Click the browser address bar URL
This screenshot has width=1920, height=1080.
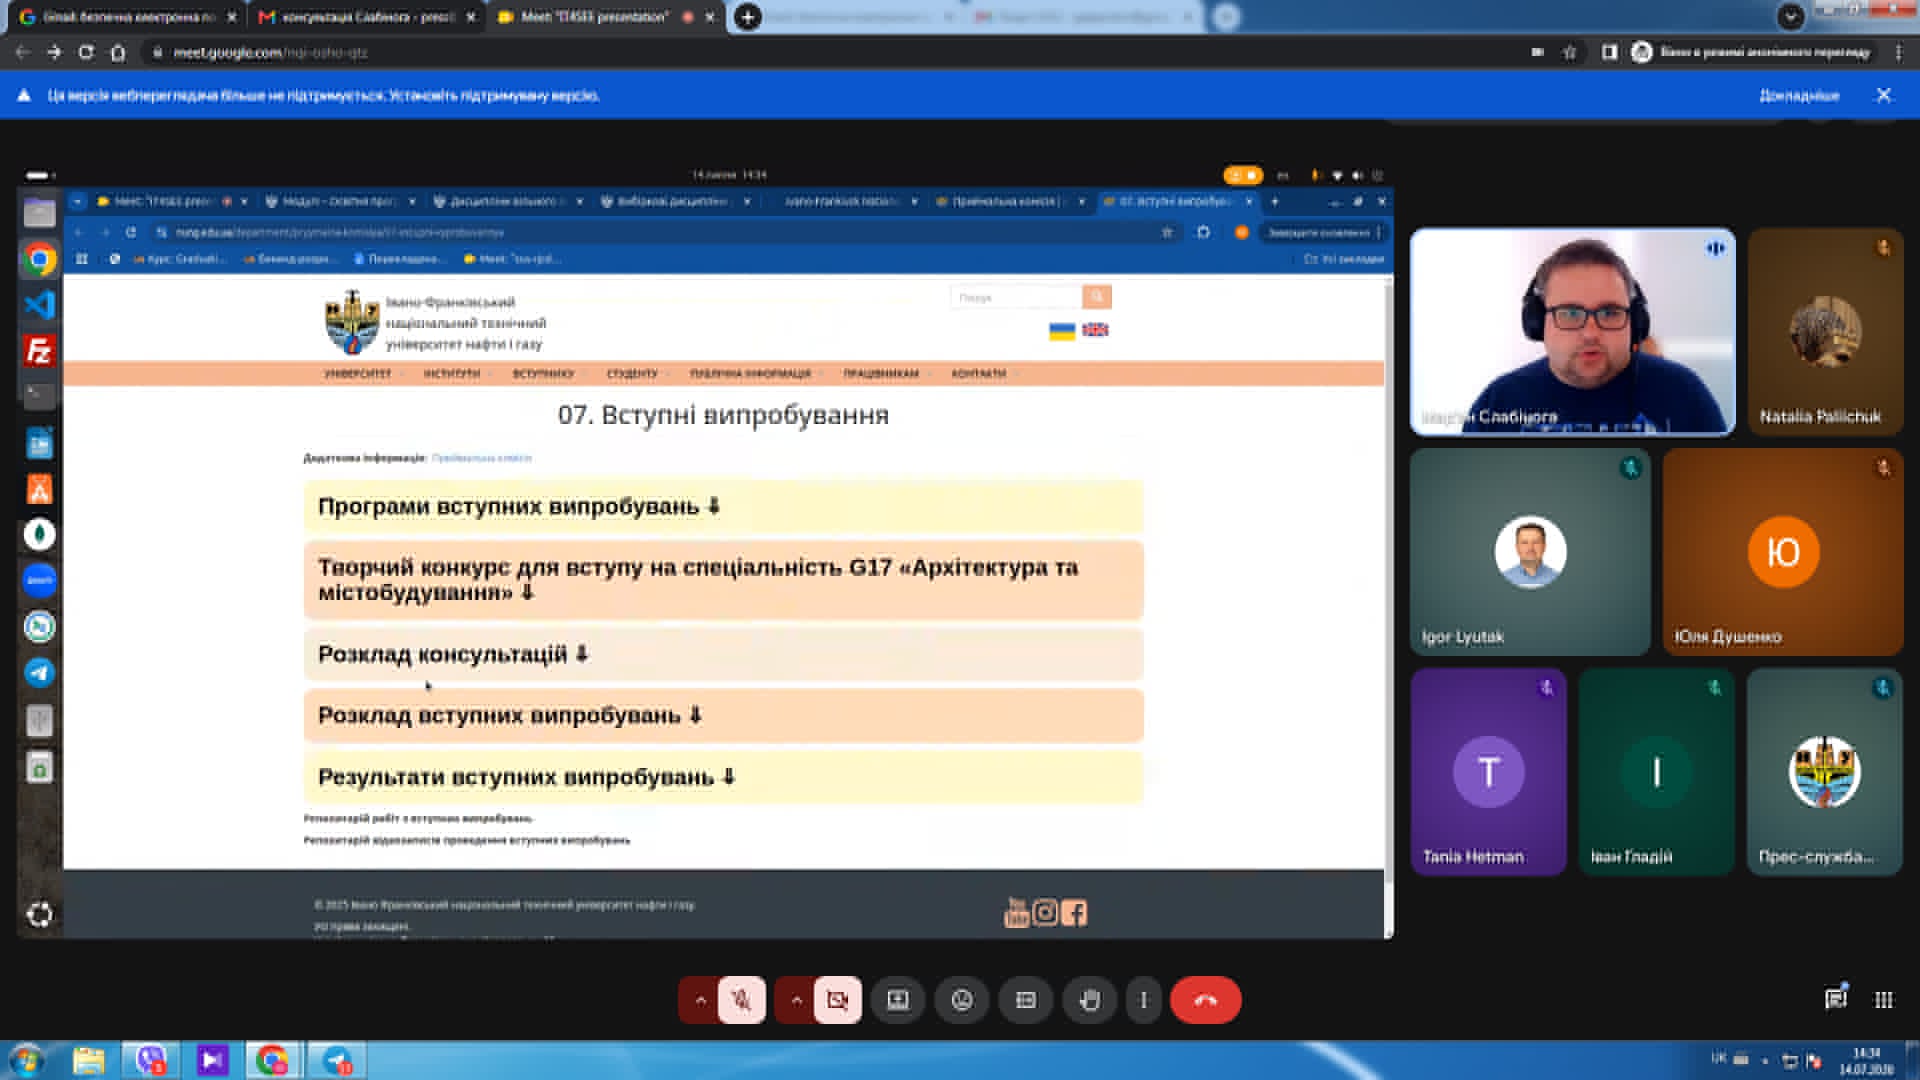(271, 52)
